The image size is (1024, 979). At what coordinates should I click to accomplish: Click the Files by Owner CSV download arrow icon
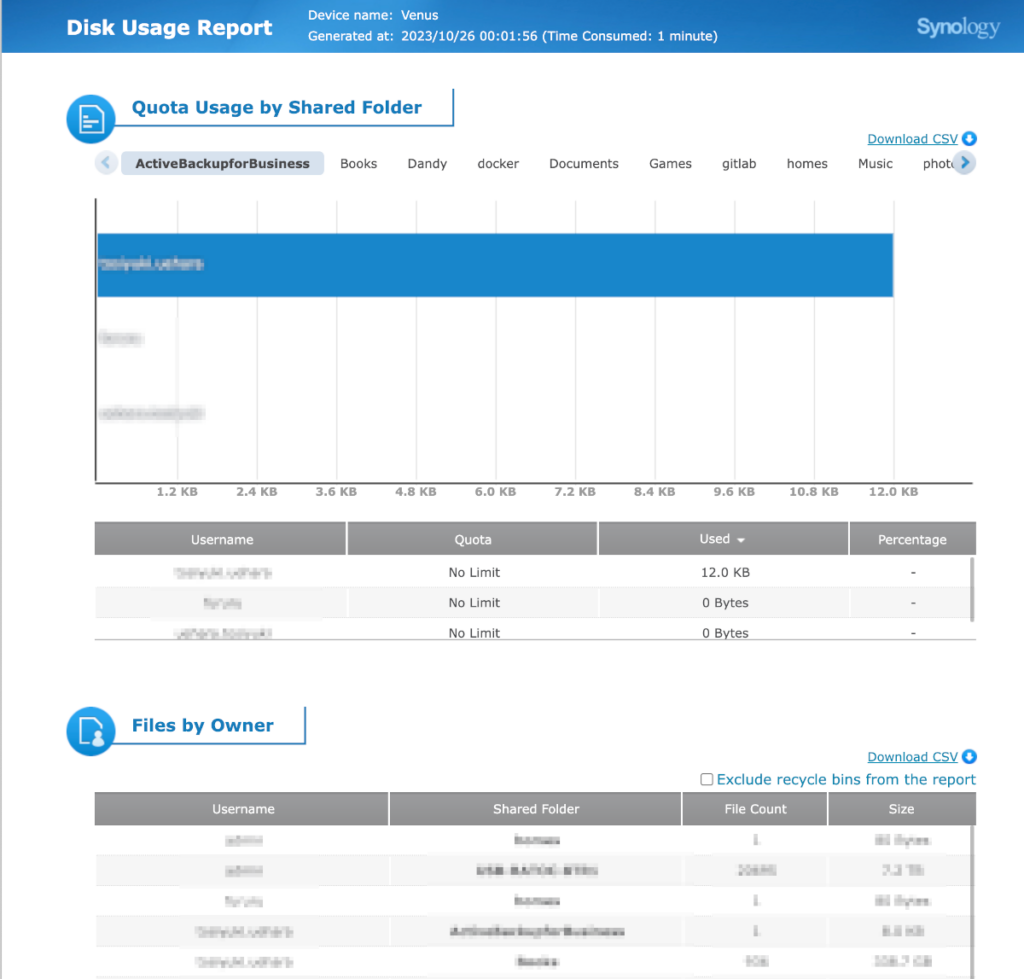(x=969, y=756)
